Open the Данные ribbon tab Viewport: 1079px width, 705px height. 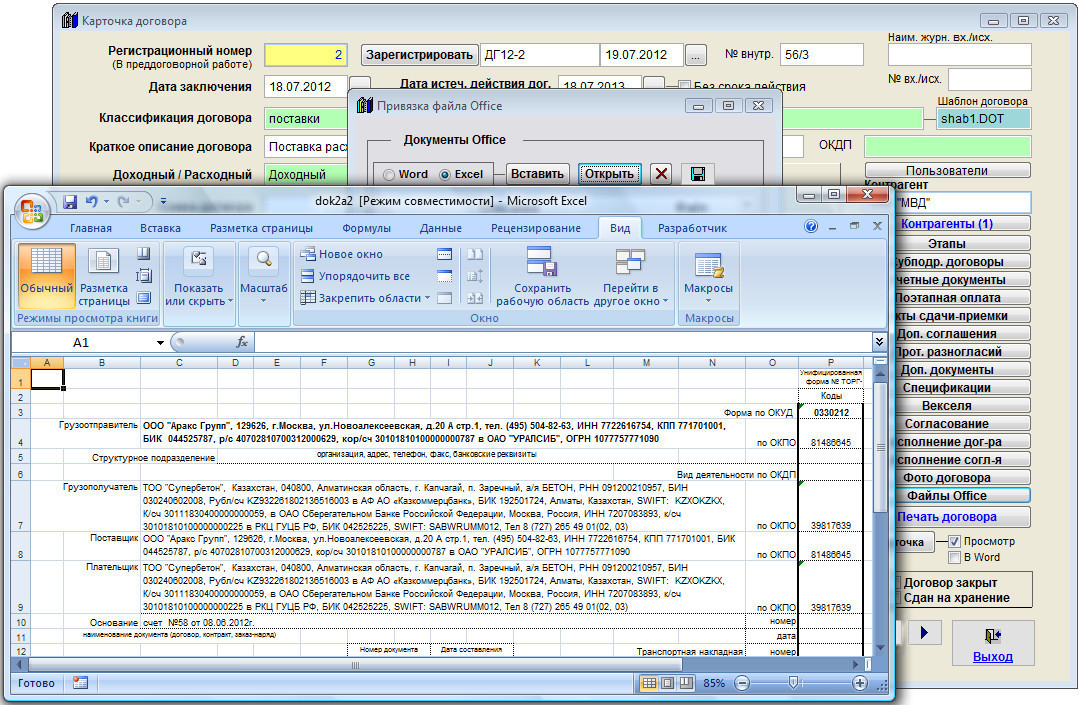(x=441, y=228)
